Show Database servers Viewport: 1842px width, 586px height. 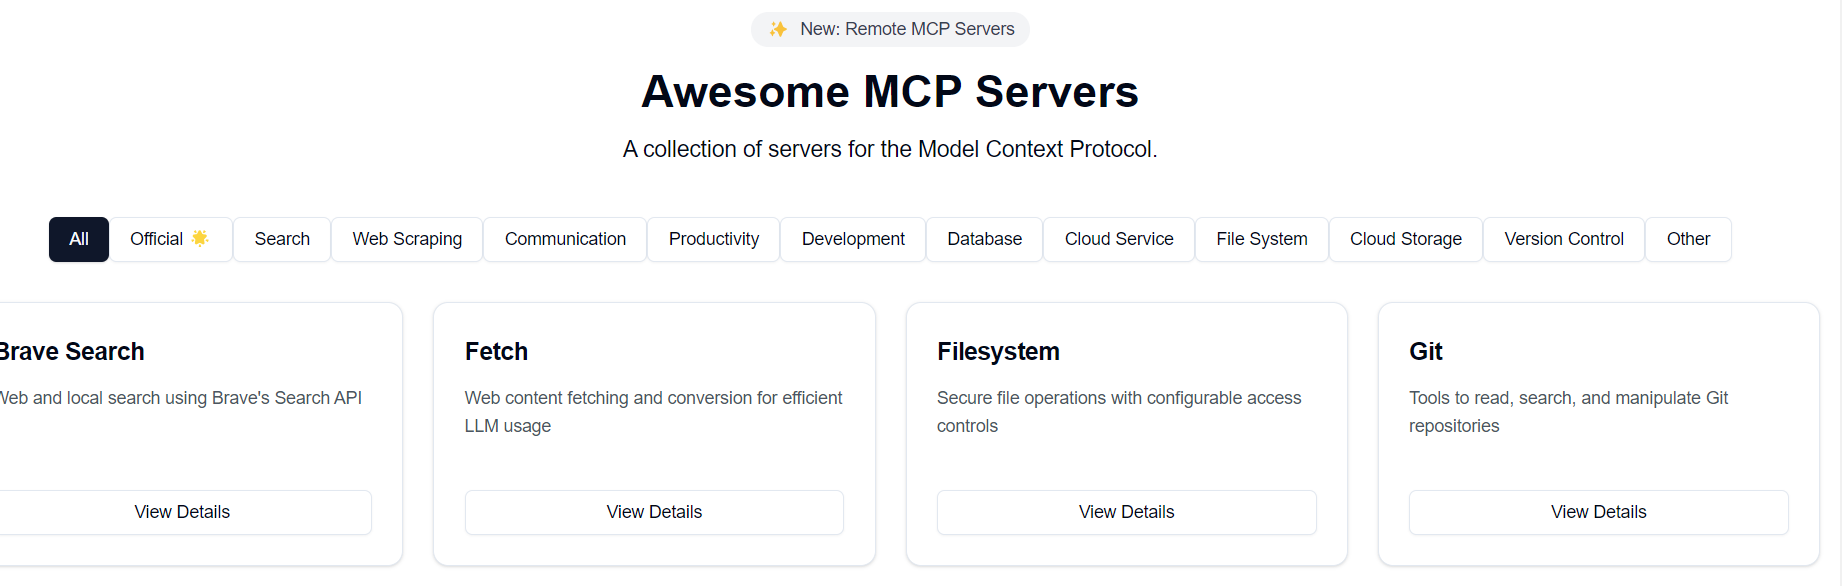pos(984,239)
